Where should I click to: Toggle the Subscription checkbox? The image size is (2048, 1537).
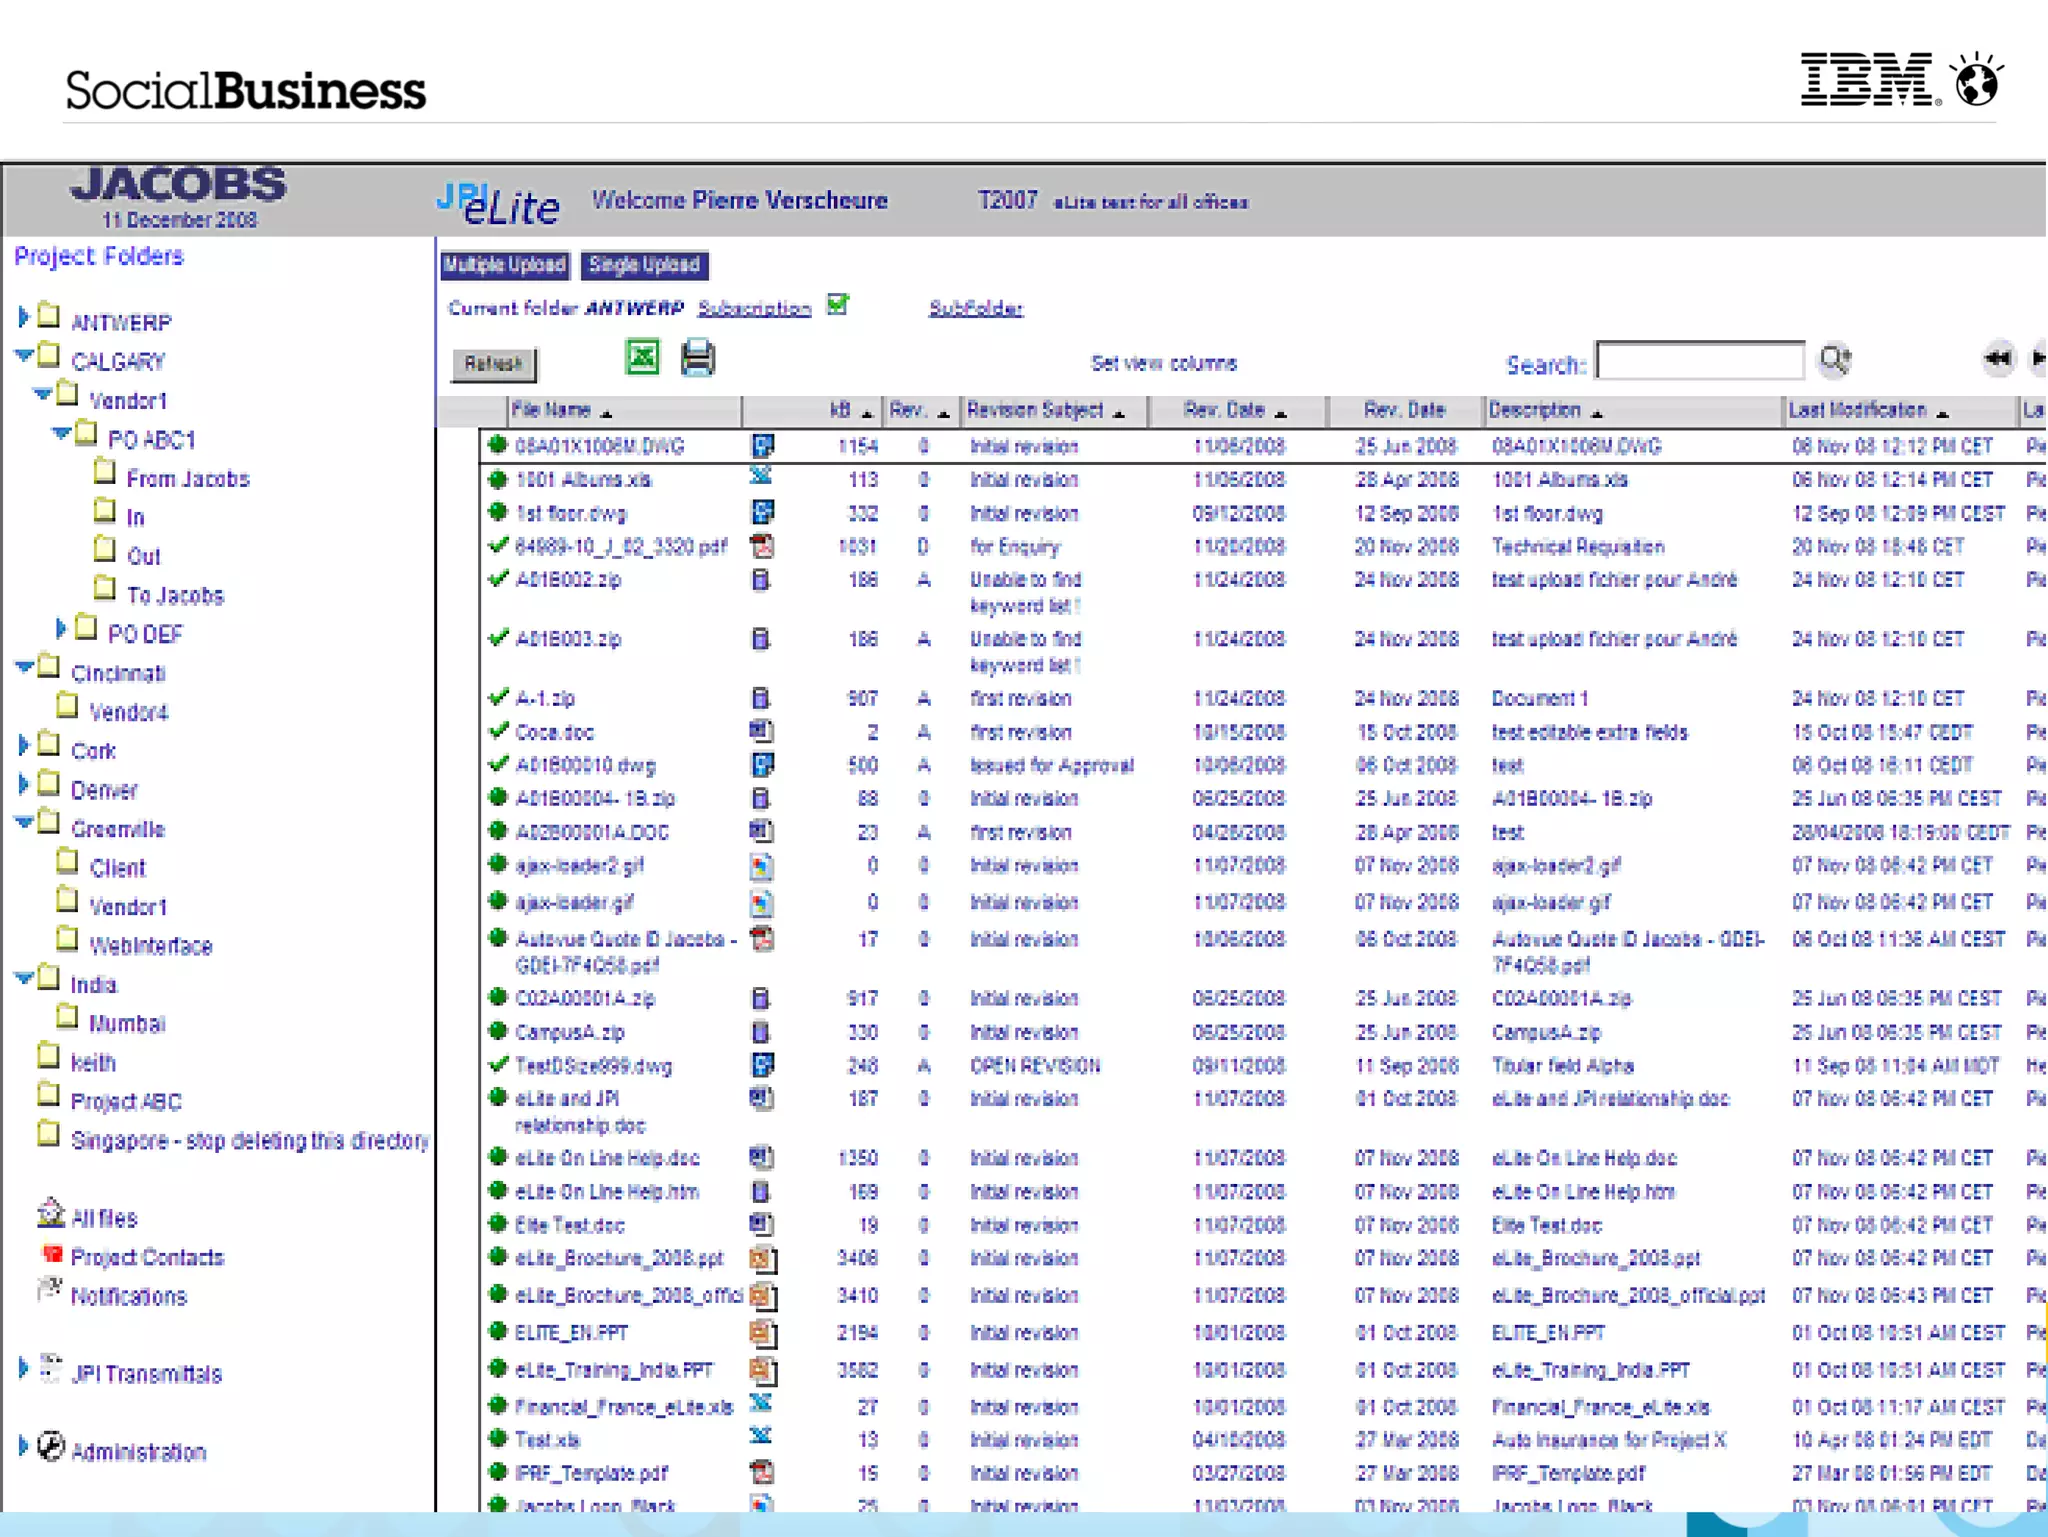[x=838, y=304]
